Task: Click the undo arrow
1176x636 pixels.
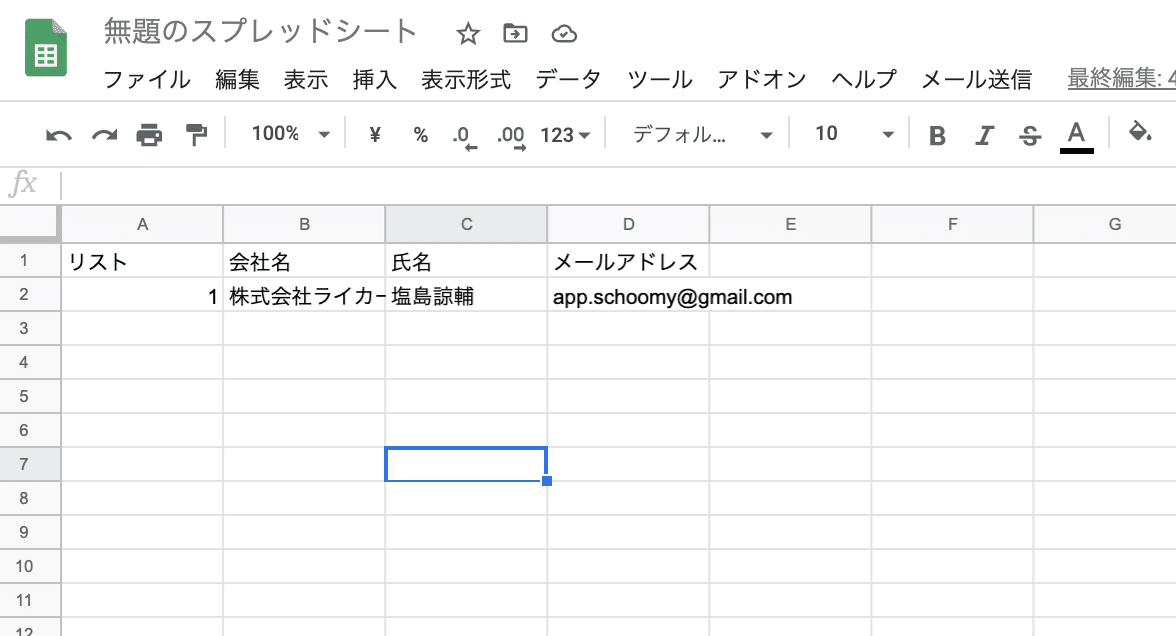Action: (57, 133)
